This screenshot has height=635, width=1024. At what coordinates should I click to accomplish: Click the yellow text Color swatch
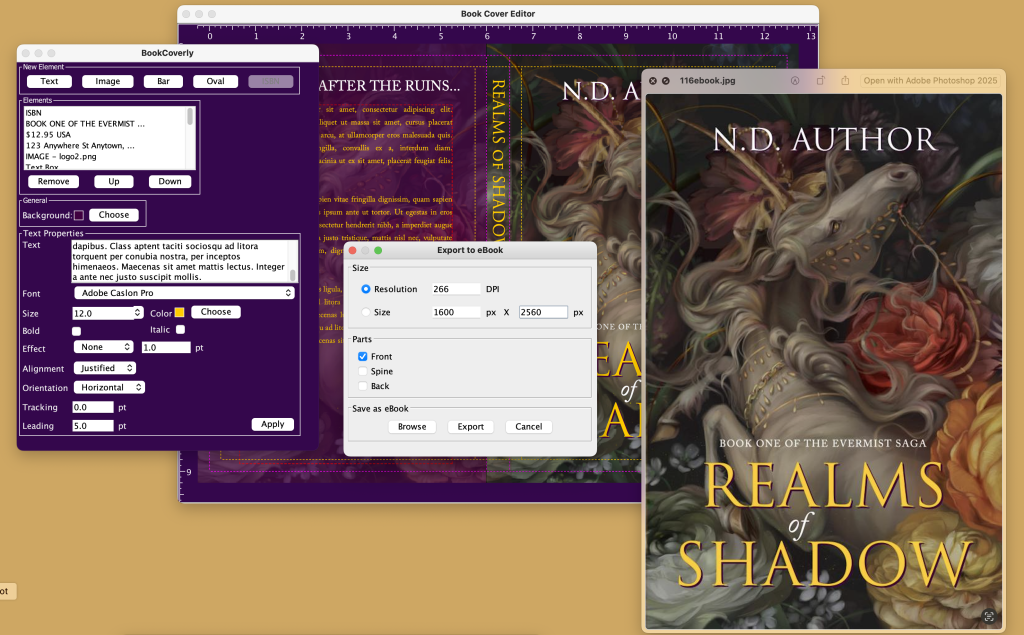pyautogui.click(x=180, y=312)
